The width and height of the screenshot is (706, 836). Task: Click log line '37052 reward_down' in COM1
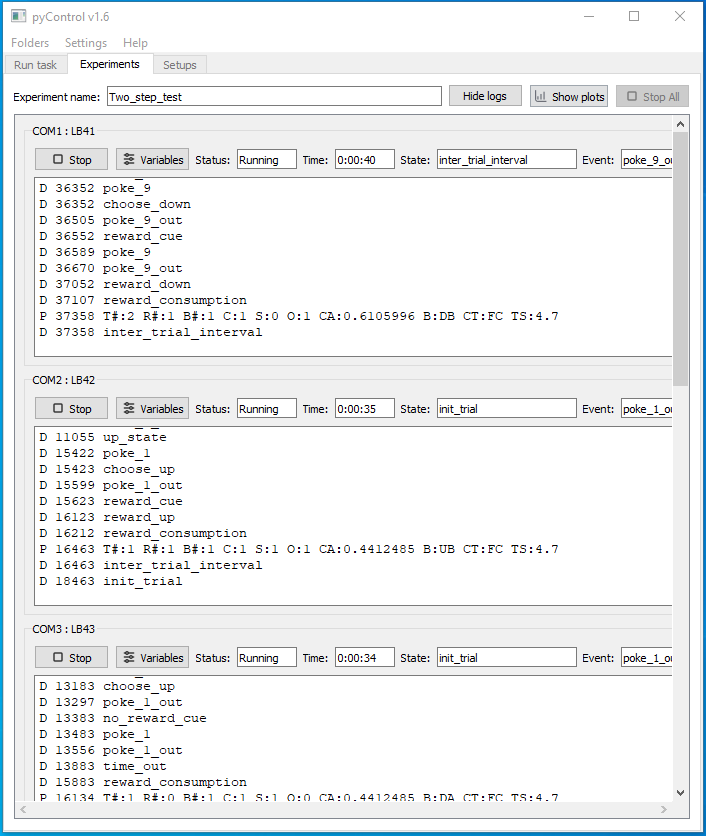coord(115,284)
